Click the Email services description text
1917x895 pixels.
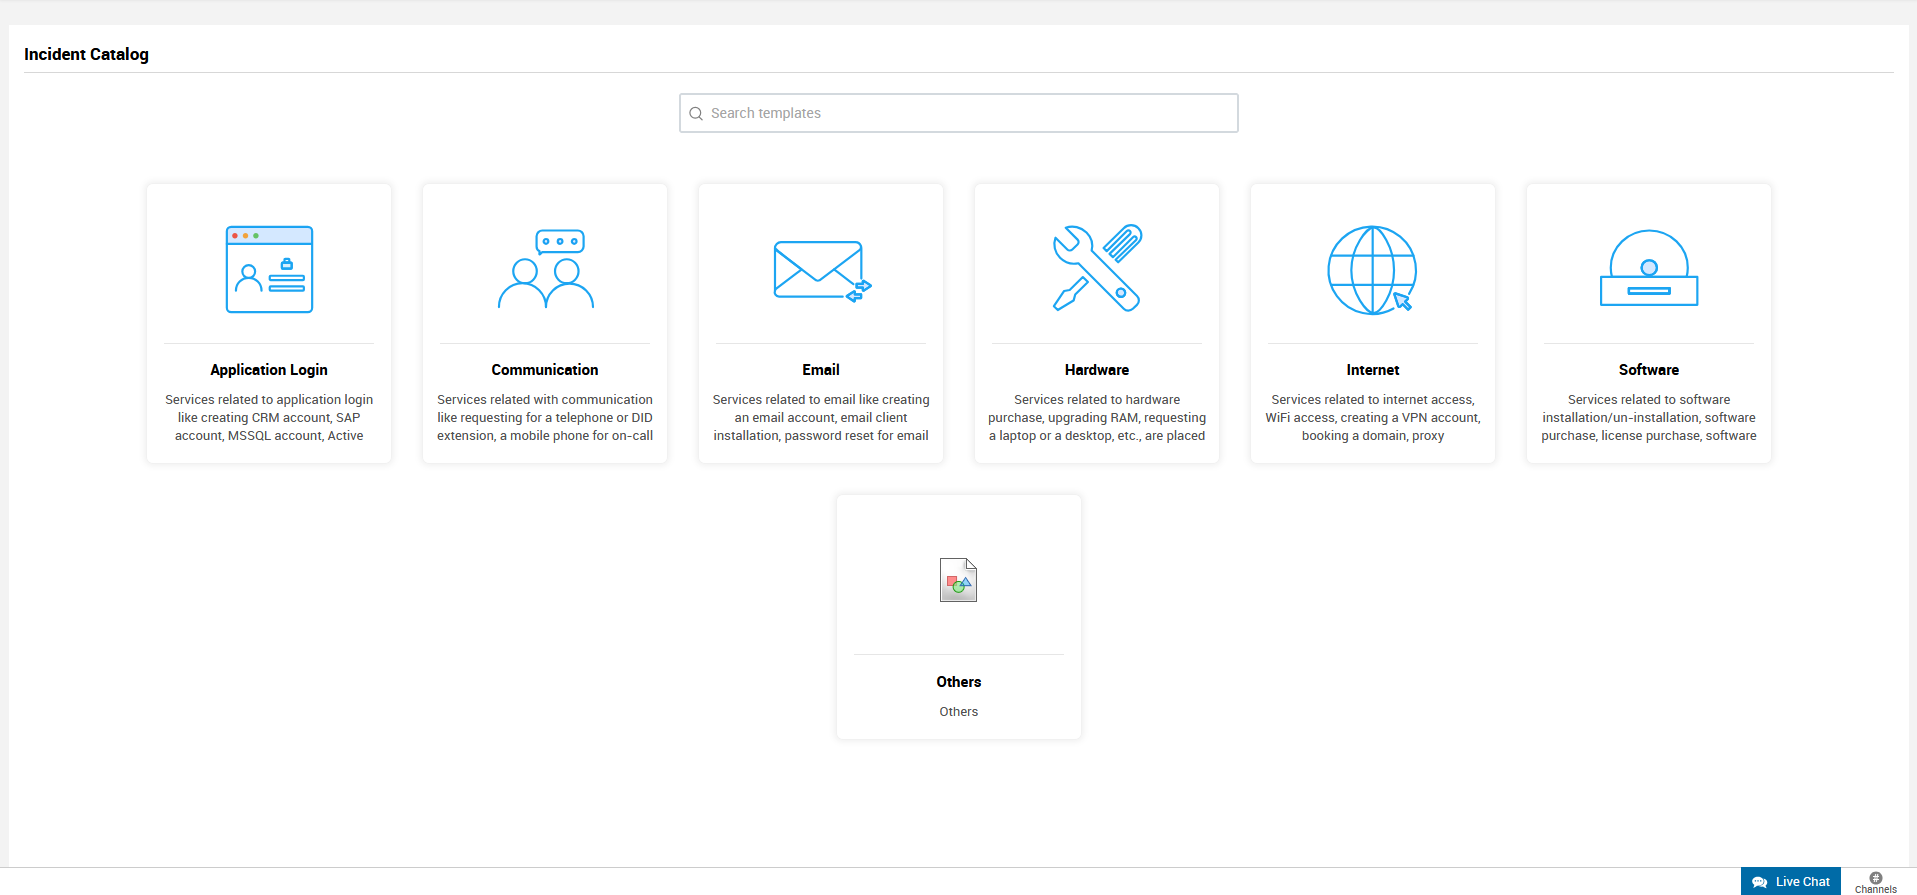coord(821,418)
